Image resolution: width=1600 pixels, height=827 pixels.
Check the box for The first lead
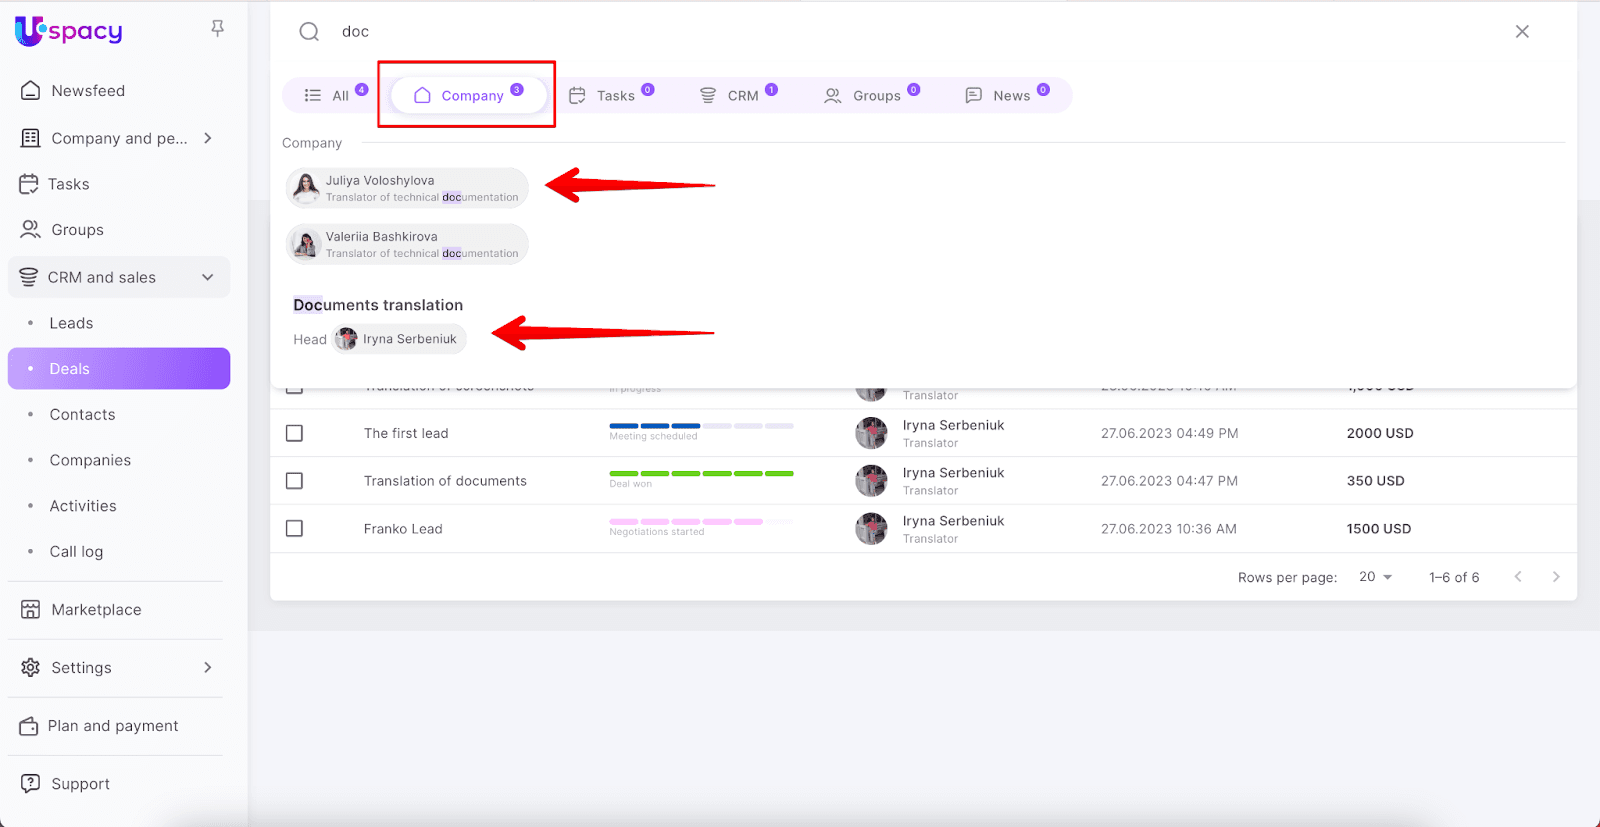point(294,433)
